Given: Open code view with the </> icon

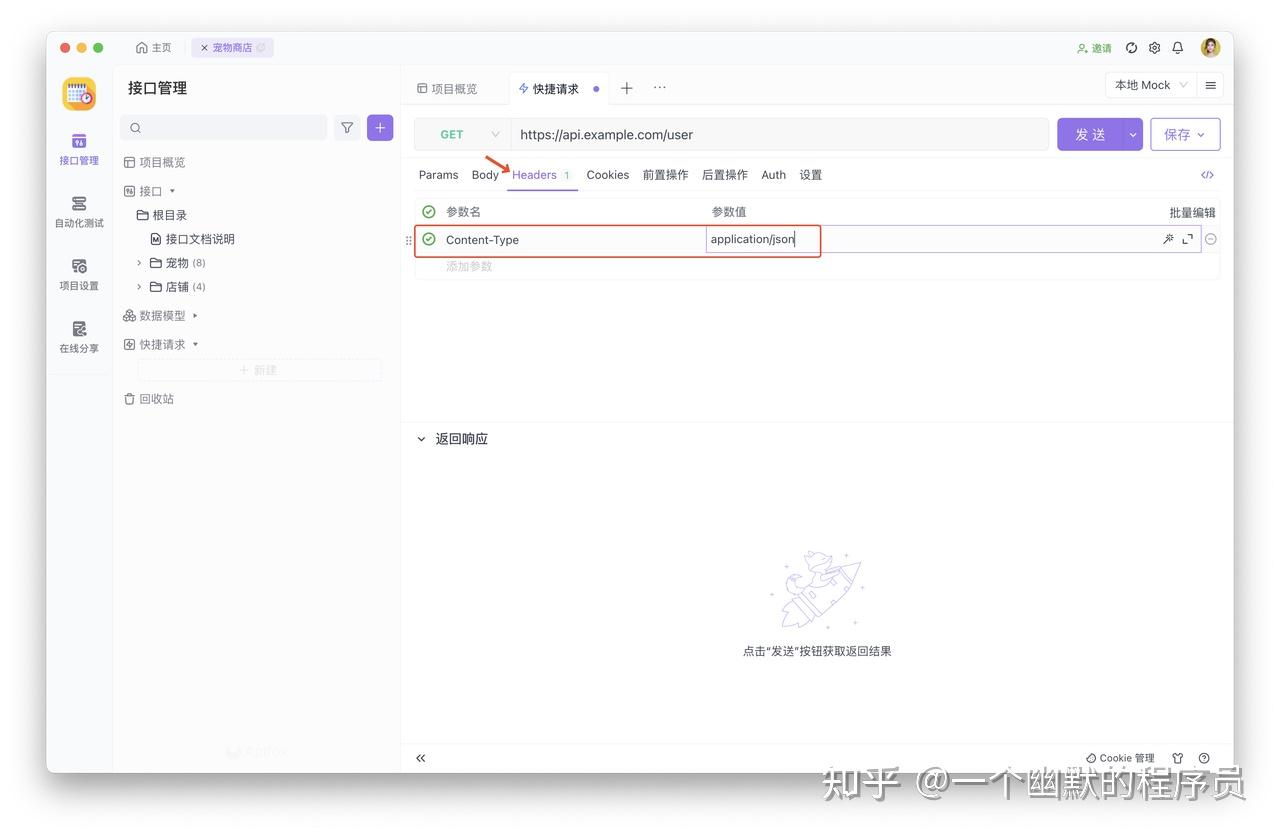Looking at the screenshot, I should click(x=1207, y=174).
